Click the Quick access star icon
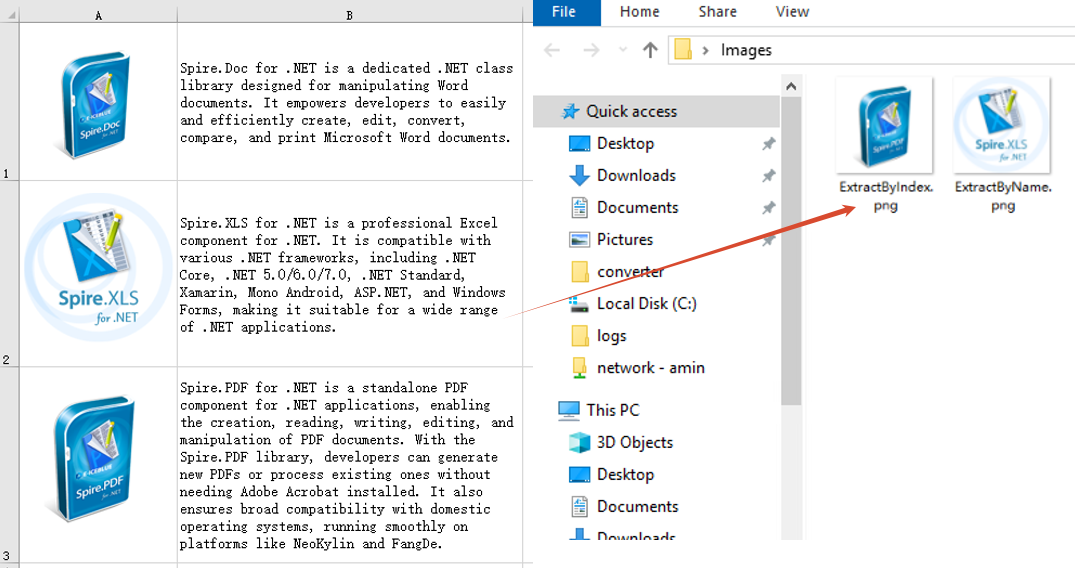The width and height of the screenshot is (1075, 568). (570, 111)
